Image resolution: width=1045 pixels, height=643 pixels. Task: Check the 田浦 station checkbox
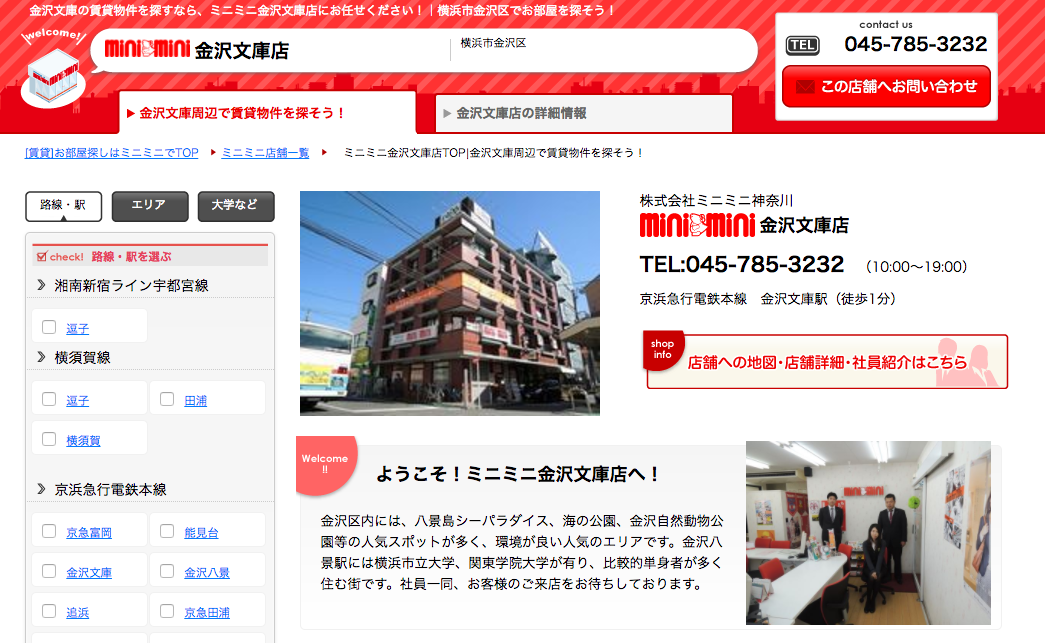[167, 399]
